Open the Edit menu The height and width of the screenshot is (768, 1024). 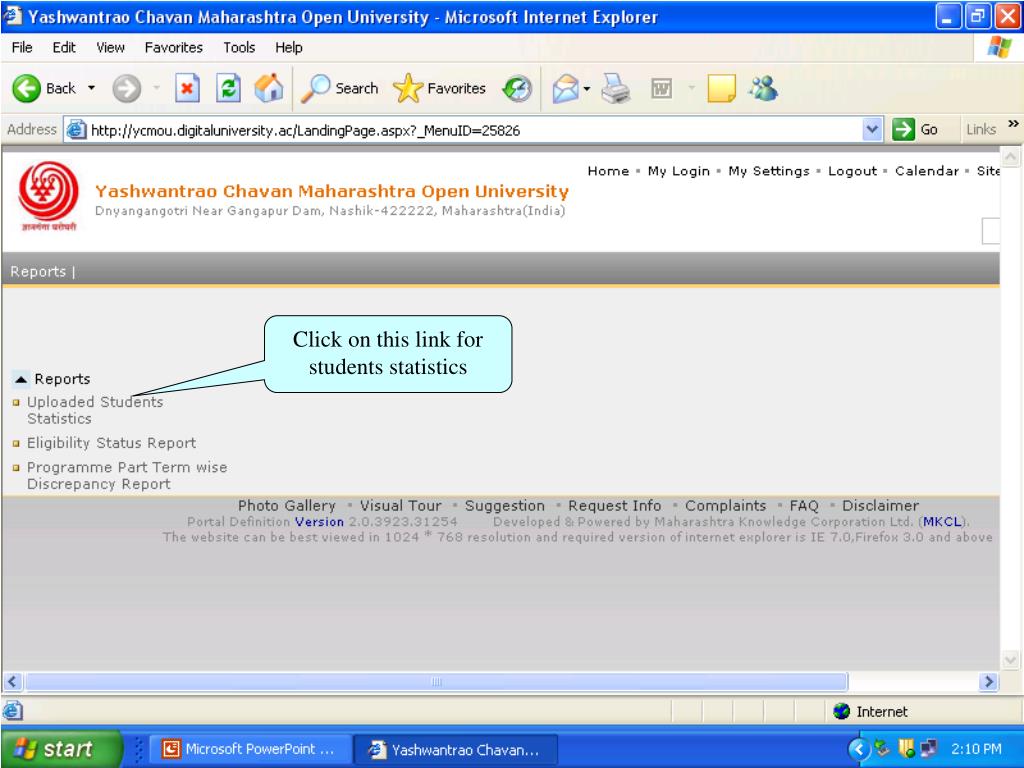coord(64,48)
